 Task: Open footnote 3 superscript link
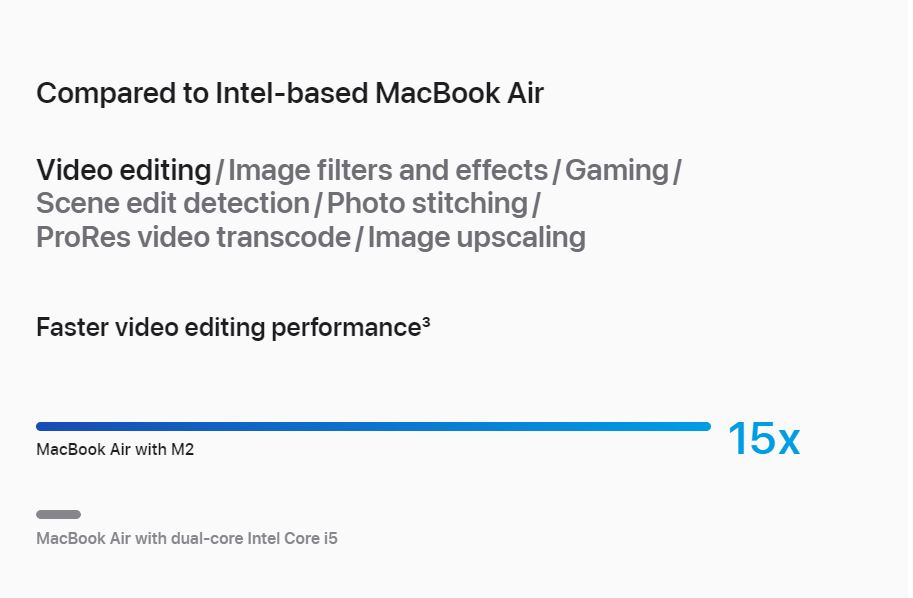[426, 321]
